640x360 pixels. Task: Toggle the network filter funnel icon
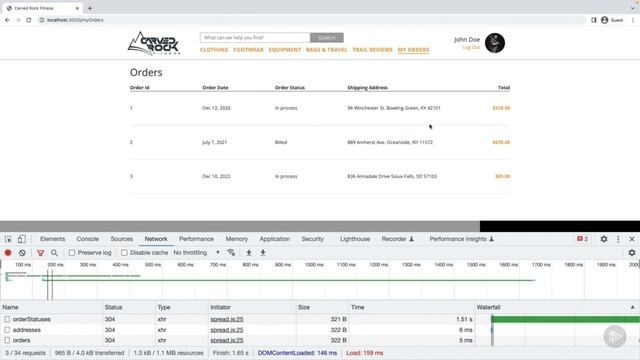click(x=40, y=253)
